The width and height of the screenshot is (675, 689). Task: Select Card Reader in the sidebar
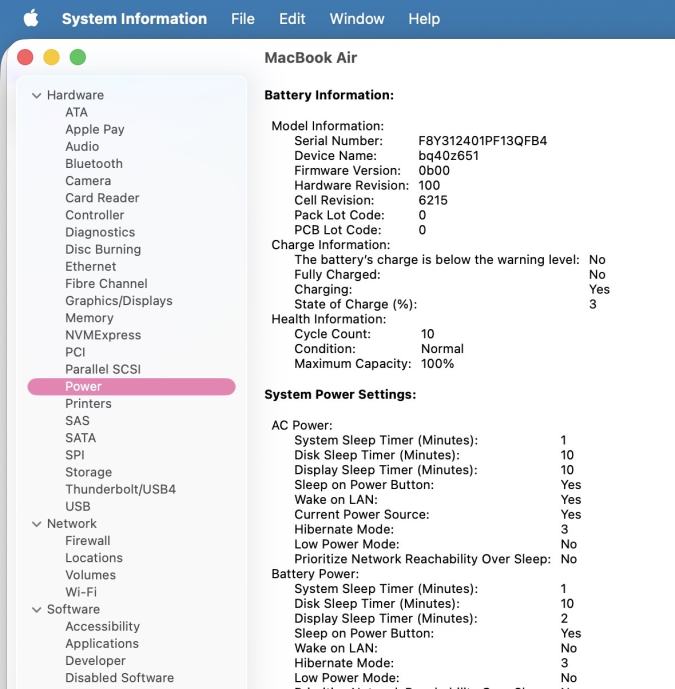[x=102, y=198]
